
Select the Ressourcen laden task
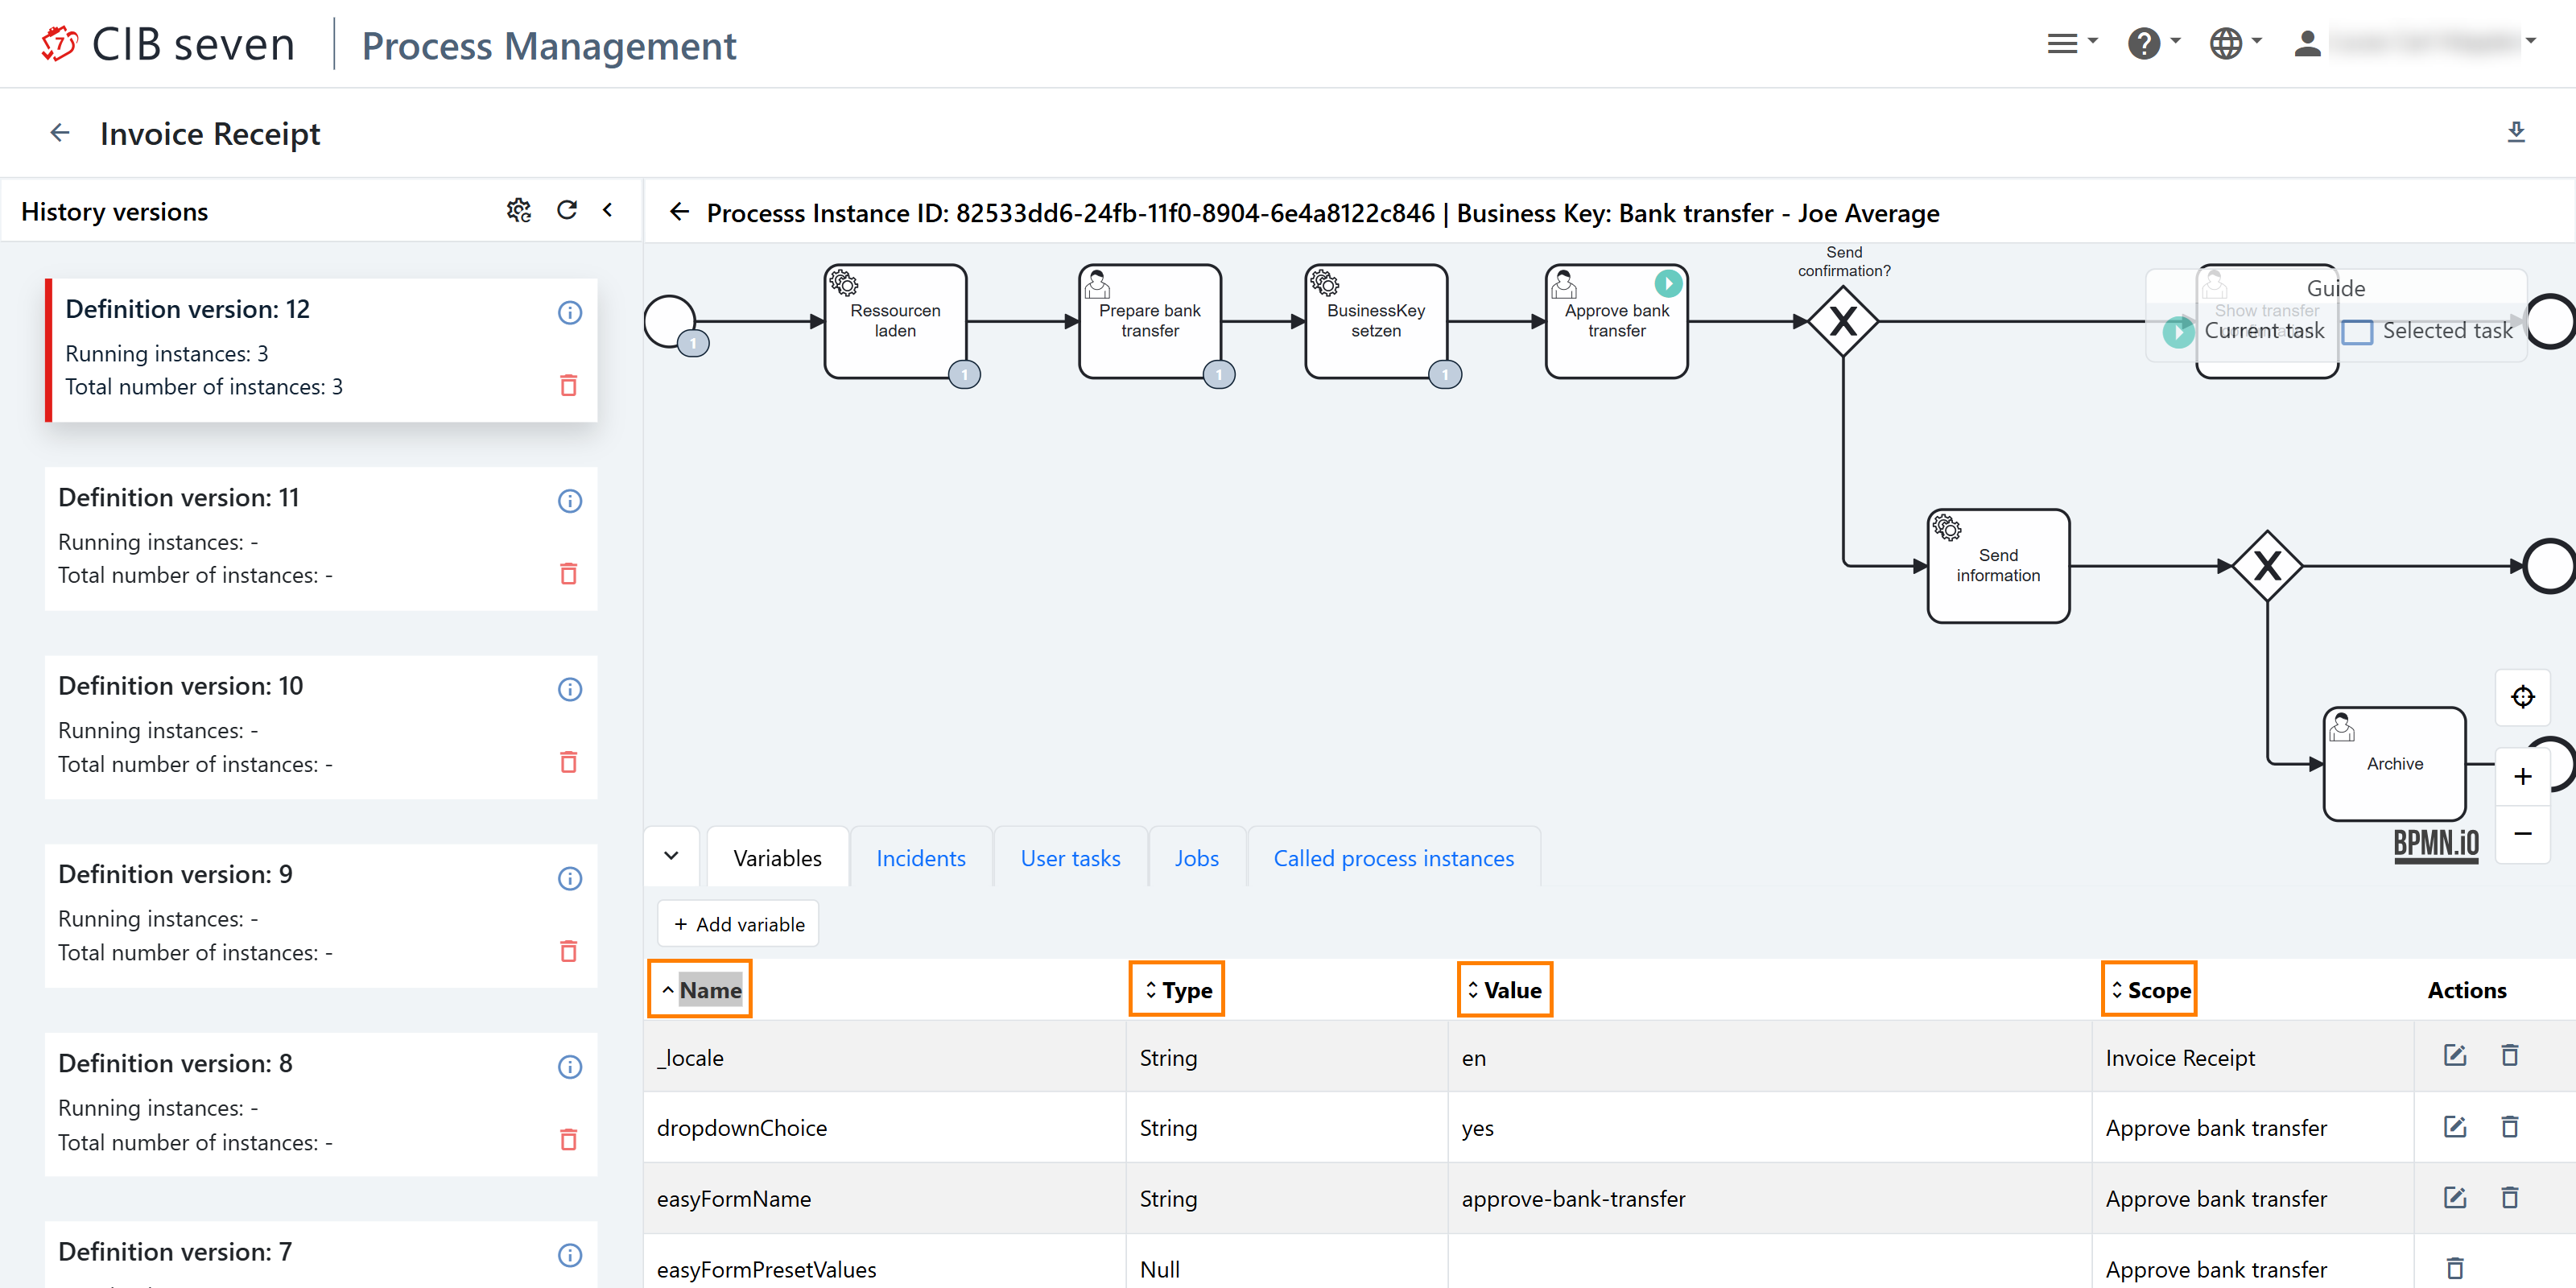[x=895, y=321]
